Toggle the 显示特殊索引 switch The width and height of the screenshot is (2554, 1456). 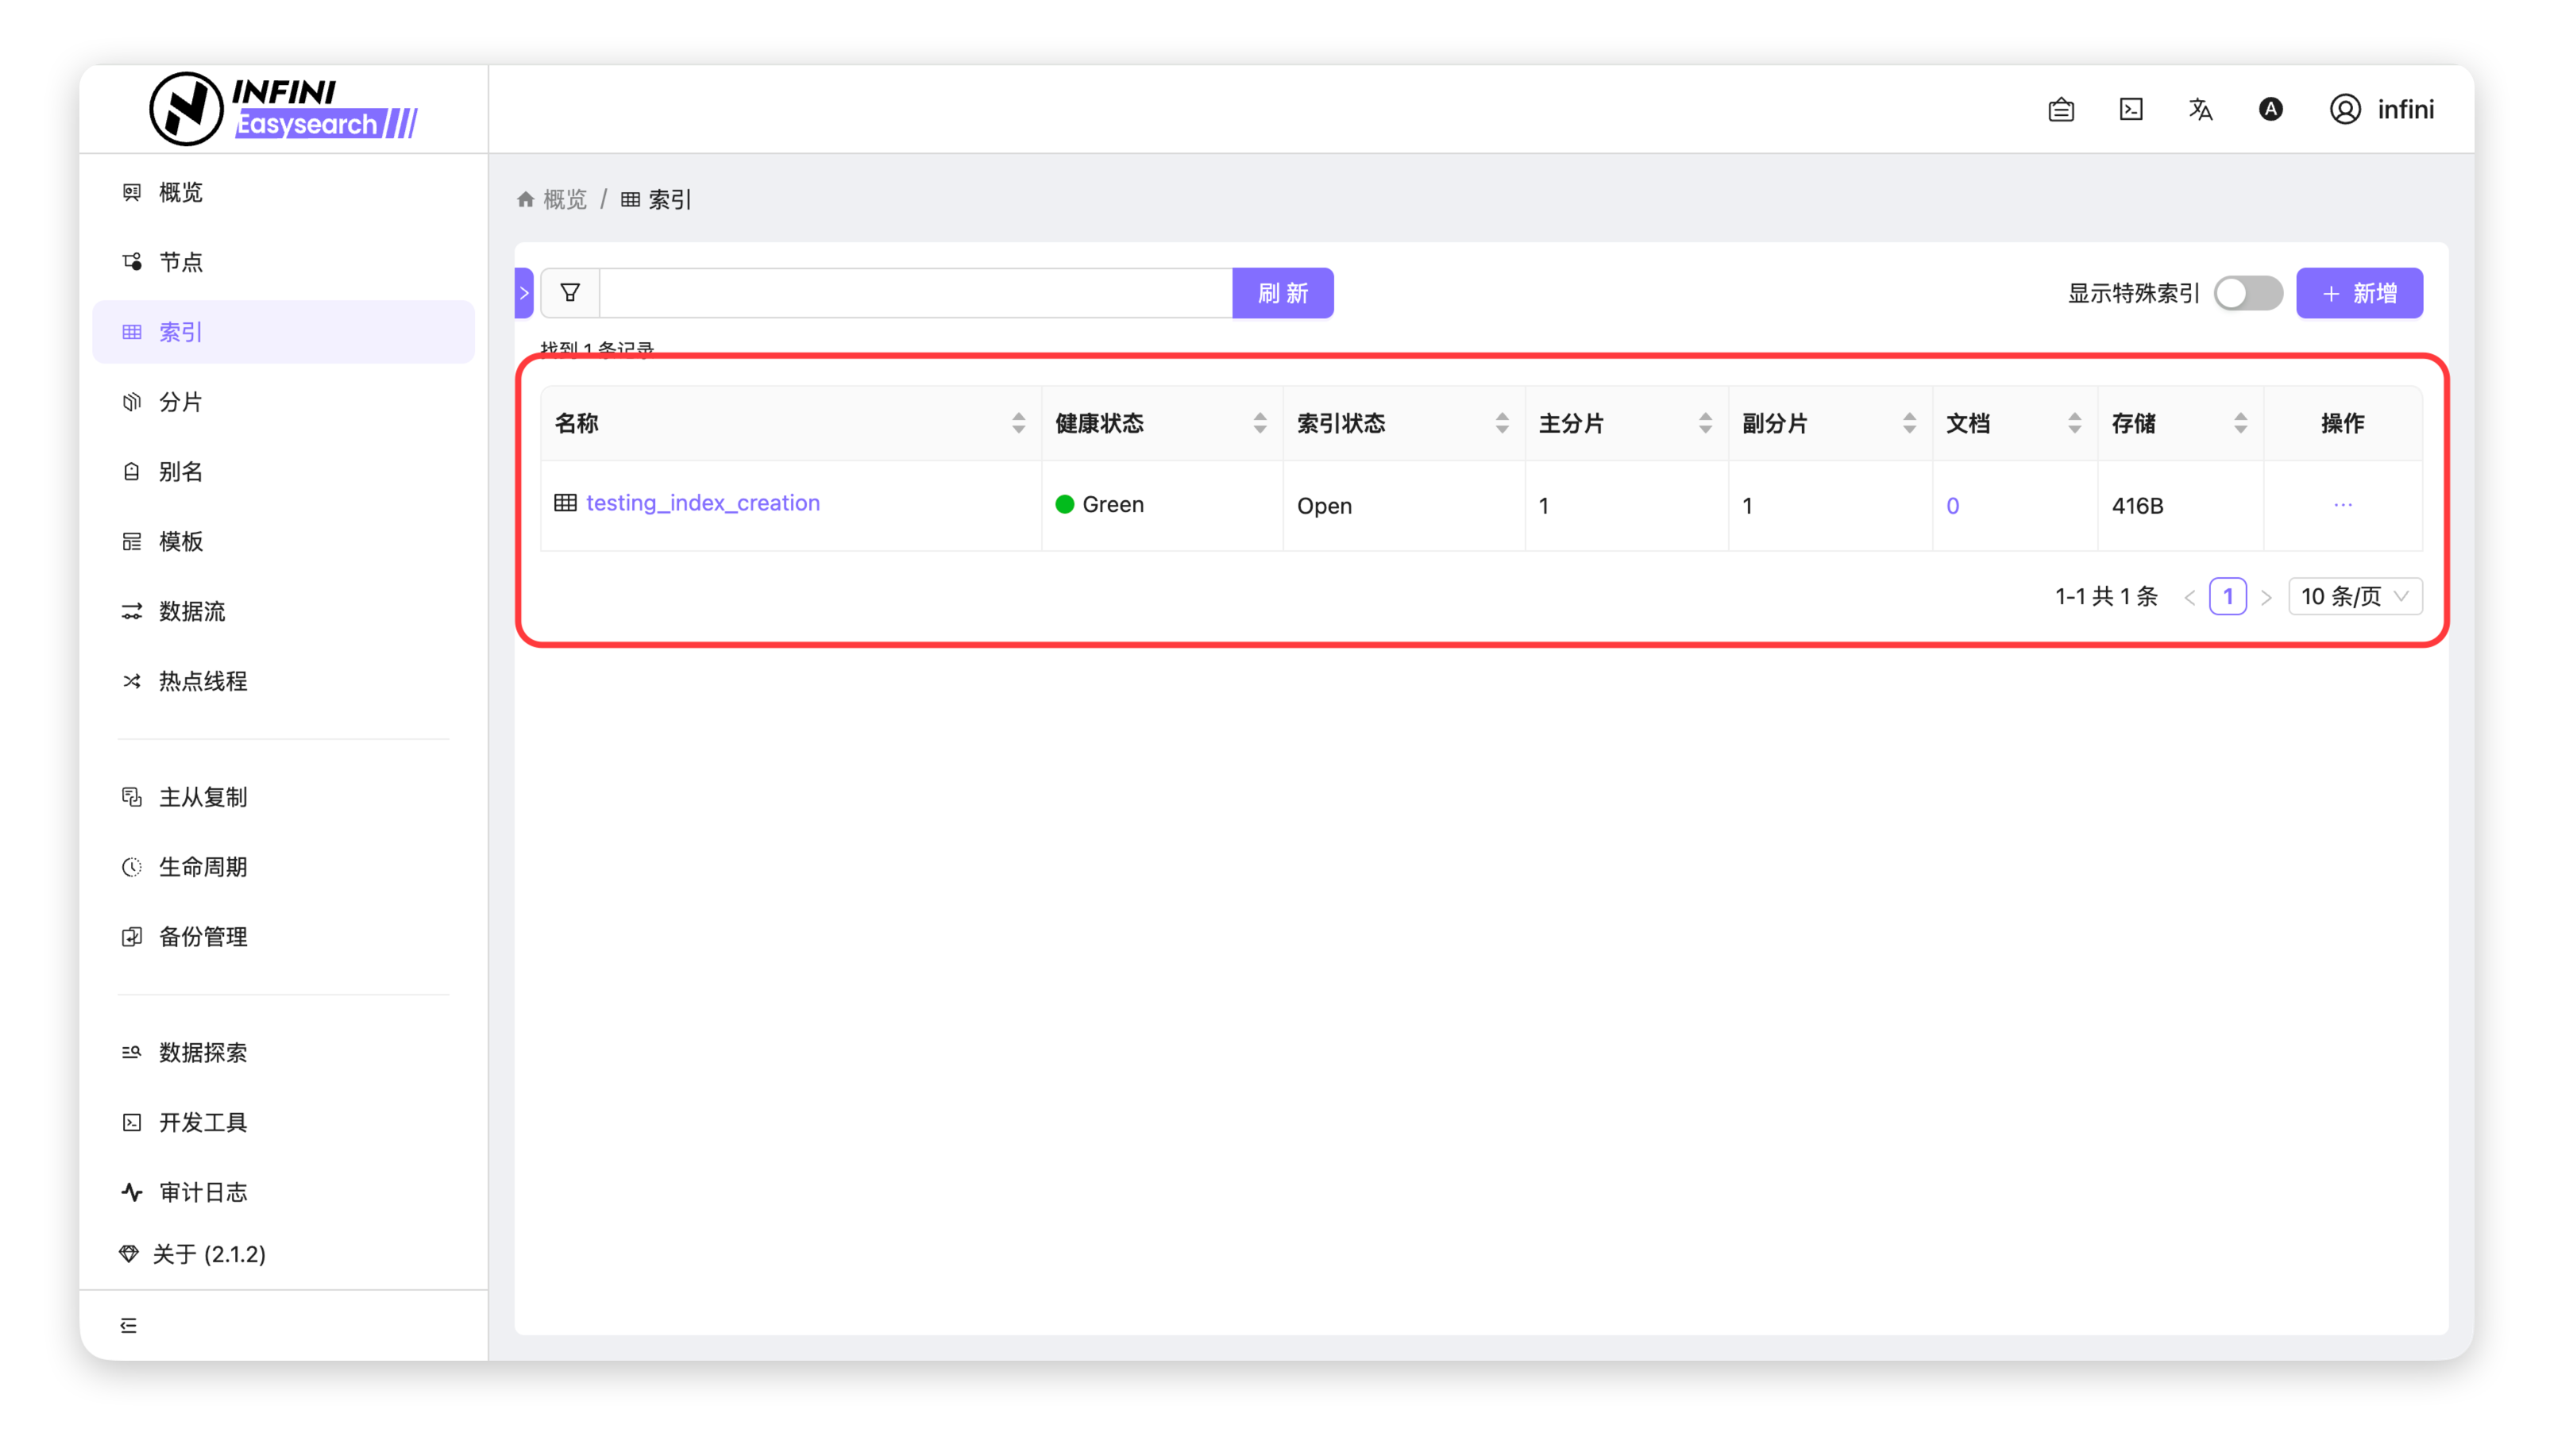coord(2247,293)
